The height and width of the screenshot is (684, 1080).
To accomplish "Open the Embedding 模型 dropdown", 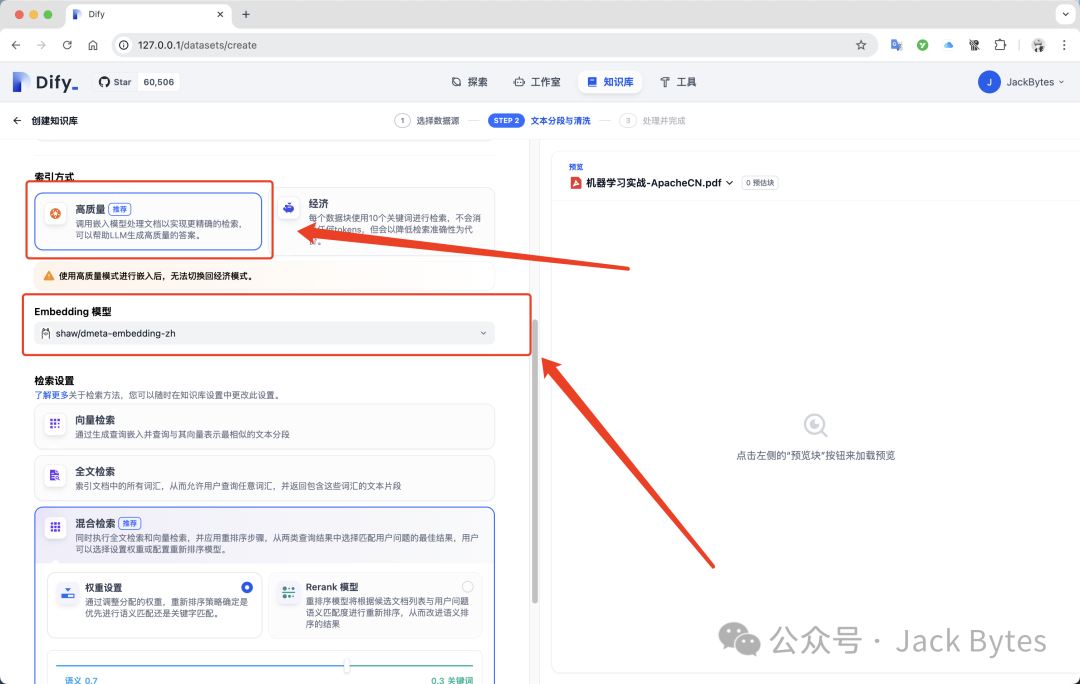I will [264, 333].
